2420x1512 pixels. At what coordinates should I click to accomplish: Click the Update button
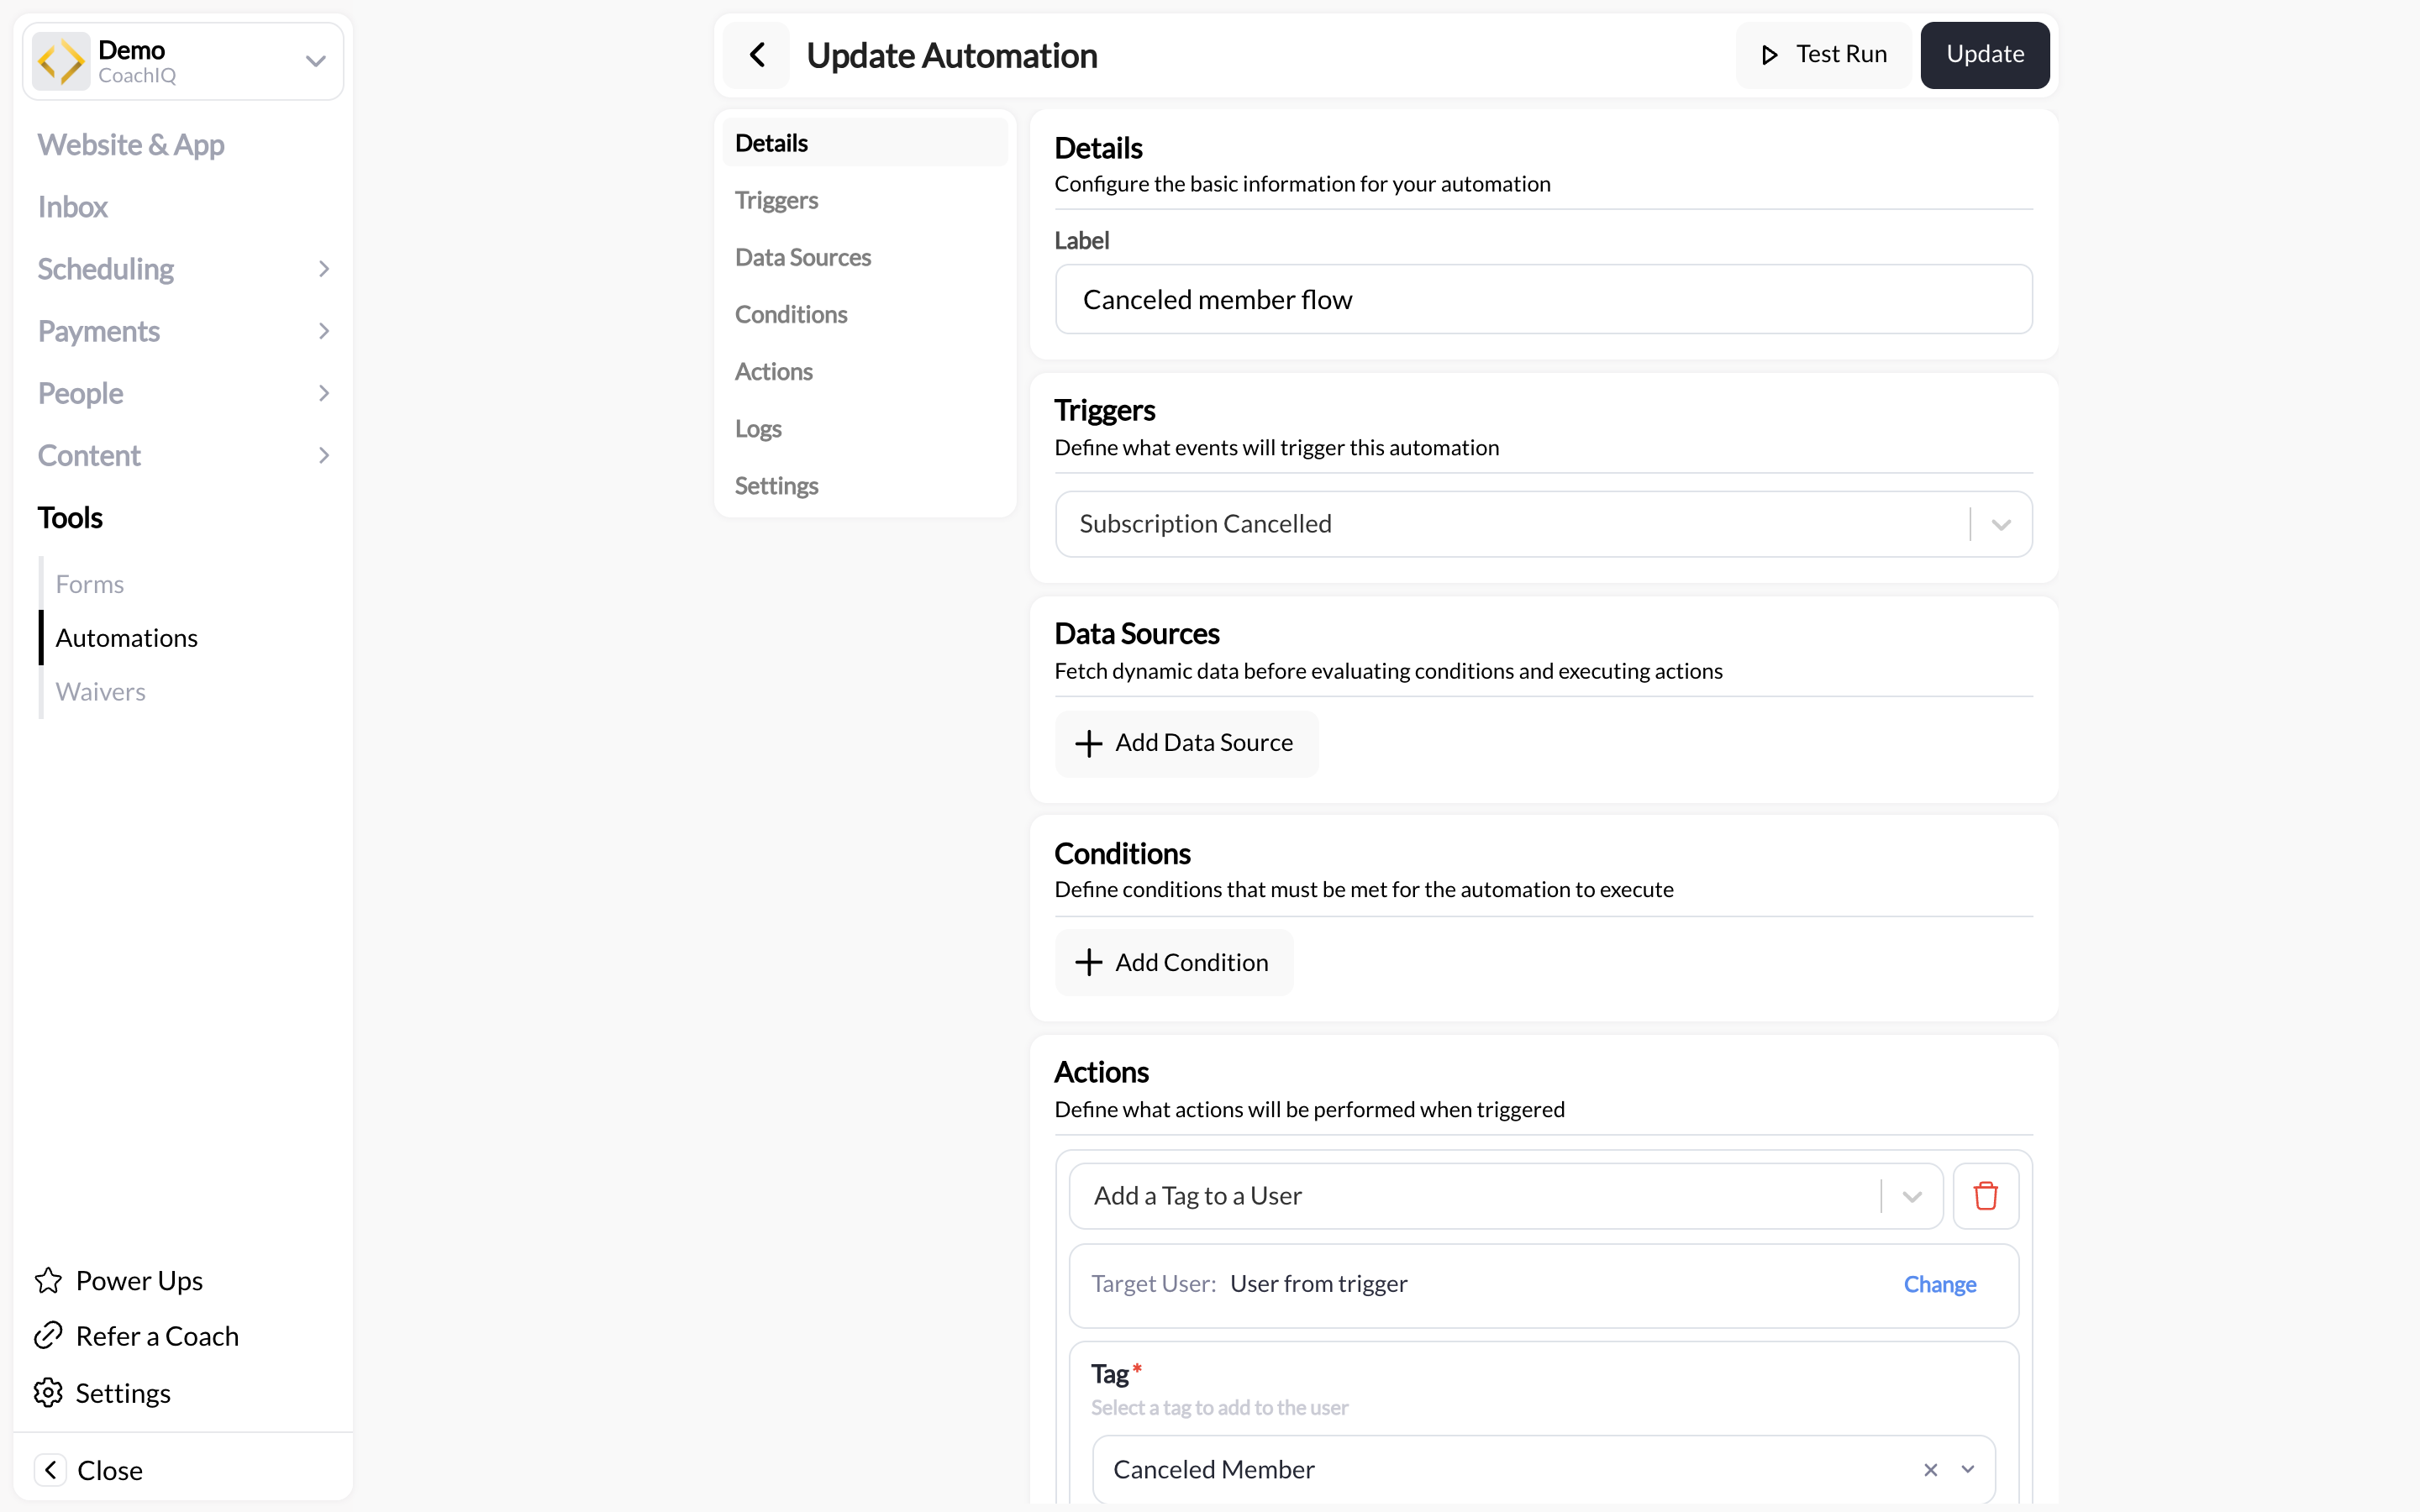tap(1984, 55)
